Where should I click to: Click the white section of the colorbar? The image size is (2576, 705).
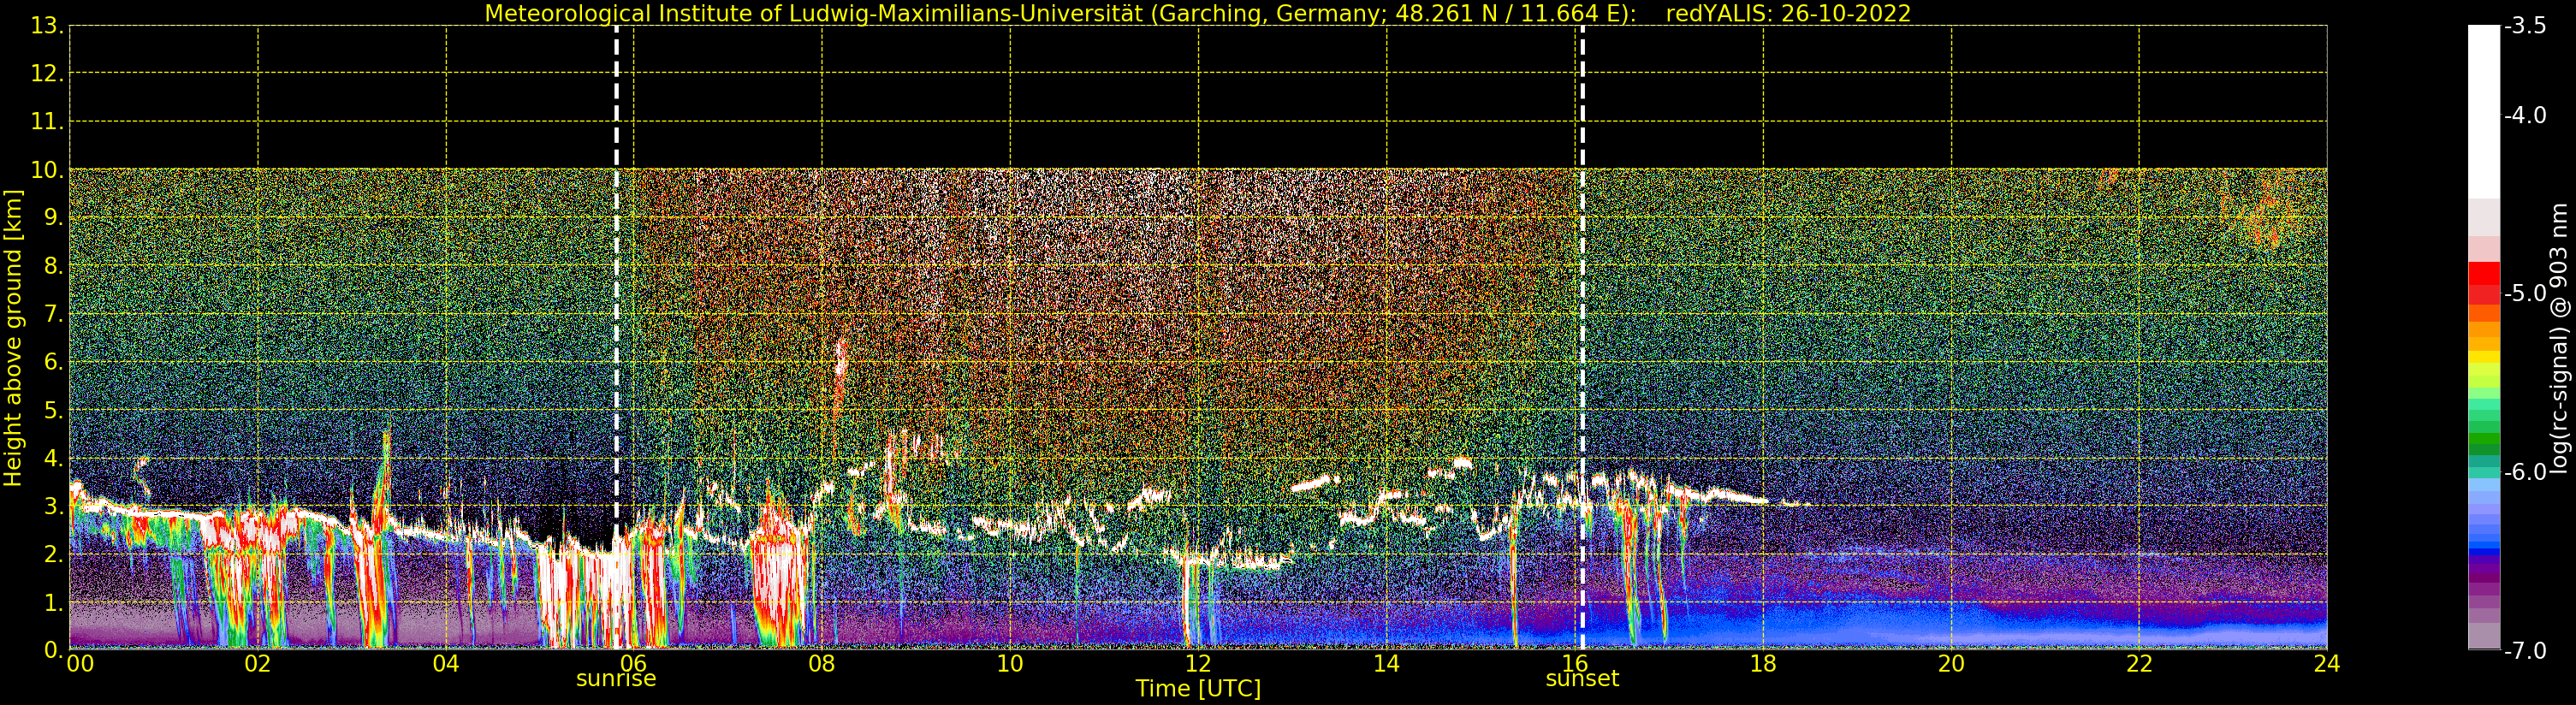2484,112
